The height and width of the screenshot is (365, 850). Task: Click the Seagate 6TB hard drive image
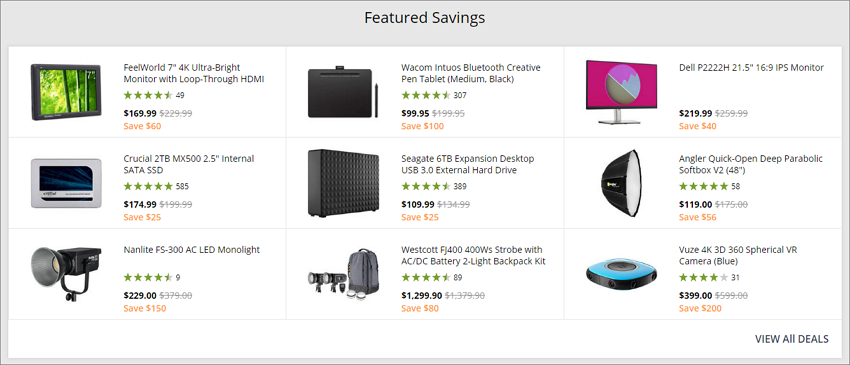343,183
